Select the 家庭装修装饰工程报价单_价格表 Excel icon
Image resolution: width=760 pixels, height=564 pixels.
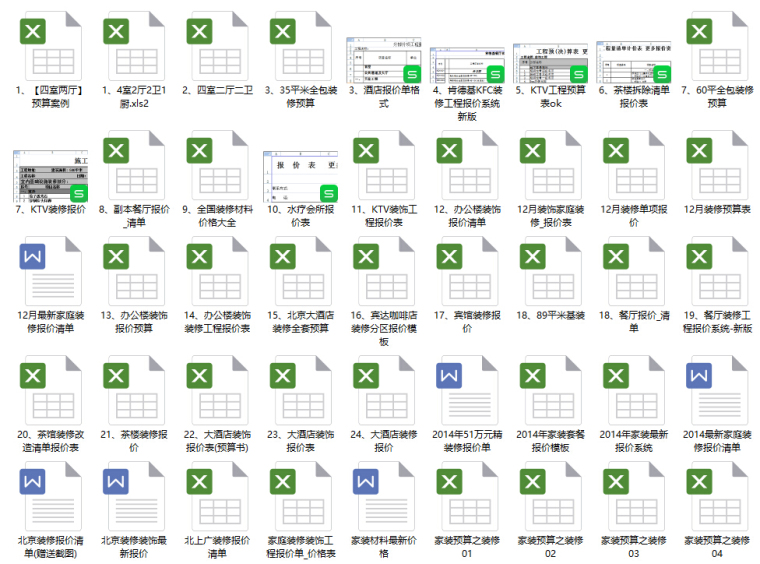coord(301,497)
